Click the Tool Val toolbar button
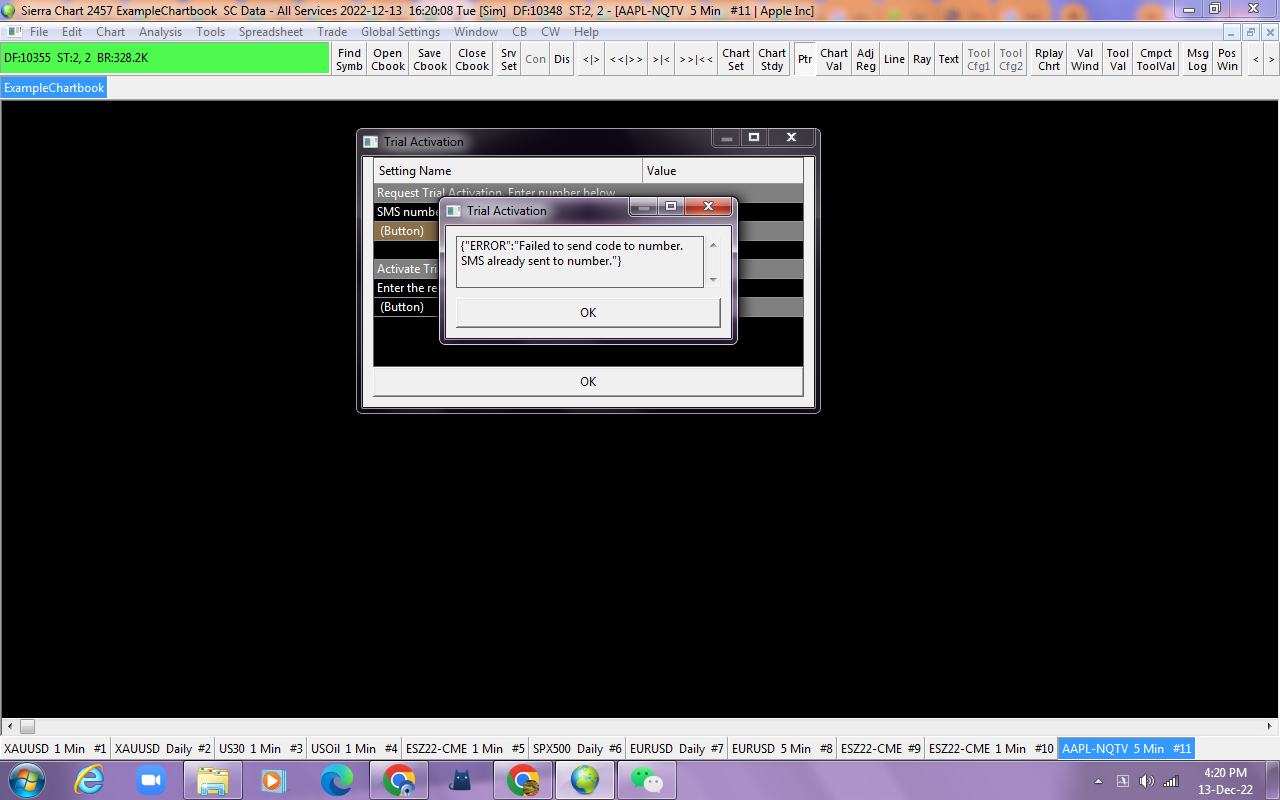Image resolution: width=1280 pixels, height=800 pixels. click(1118, 59)
